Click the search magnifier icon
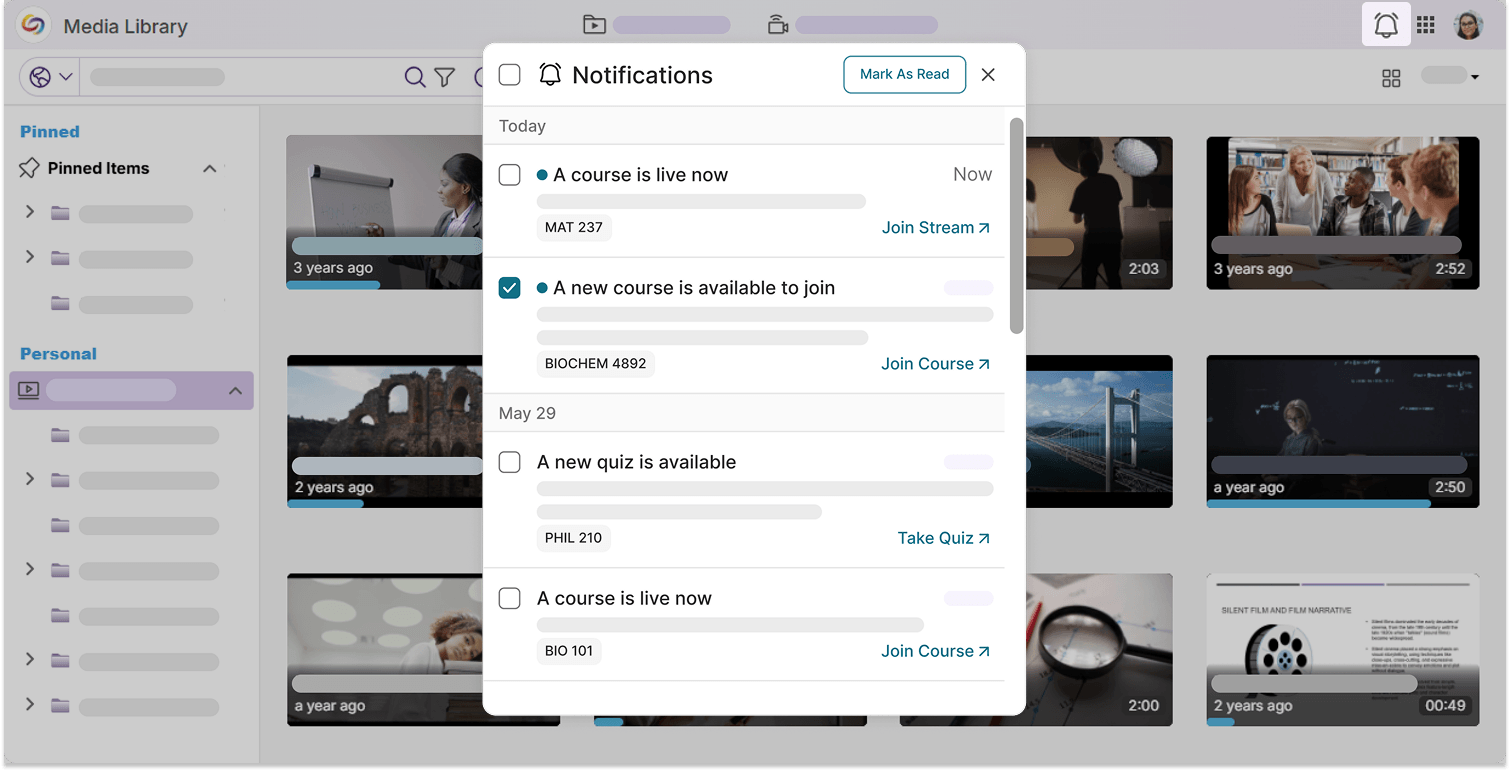 [x=414, y=77]
